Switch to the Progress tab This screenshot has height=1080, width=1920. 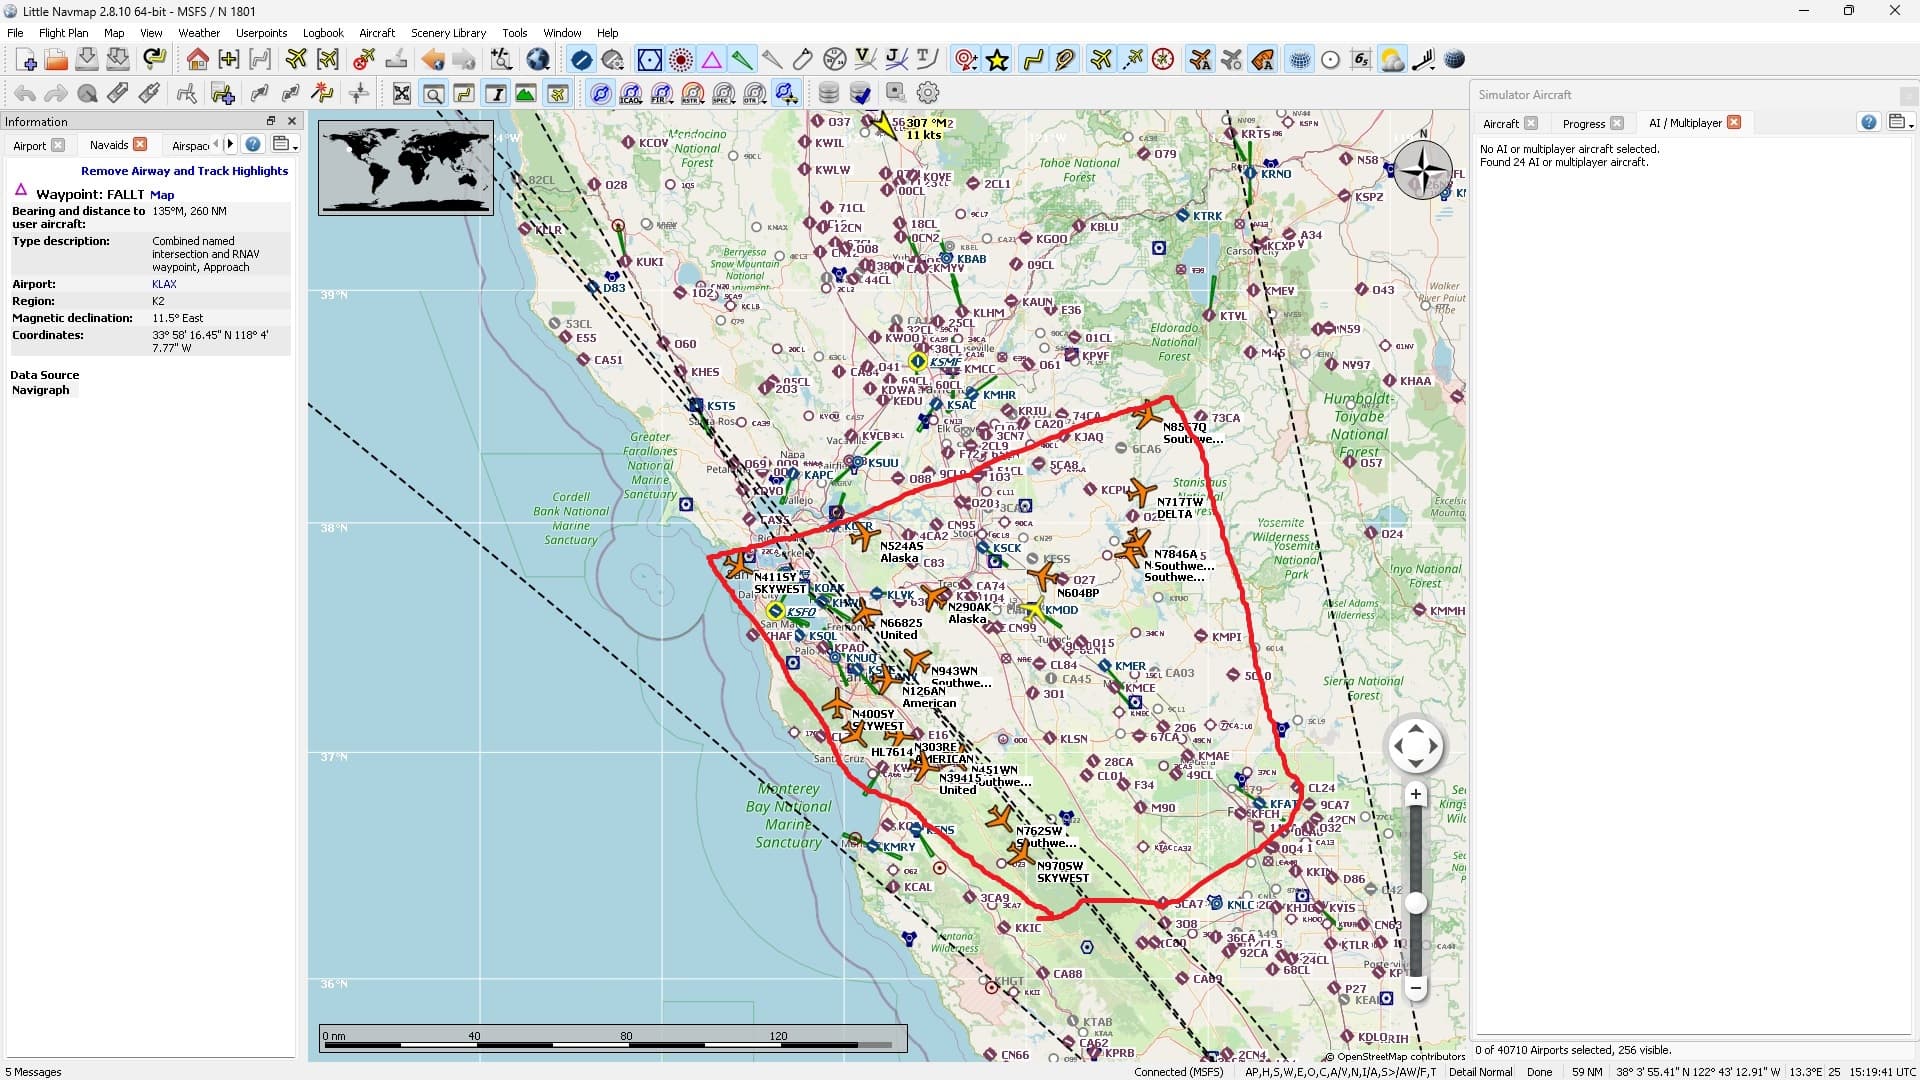pos(1583,123)
